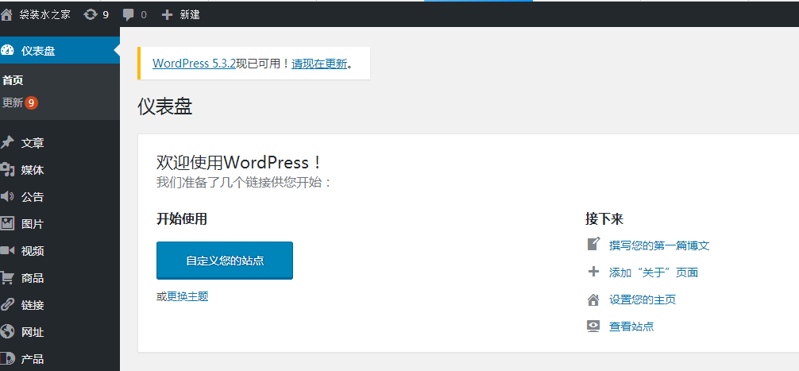The height and width of the screenshot is (371, 799).
Task: Click the orange 9 update badge
Action: pyautogui.click(x=32, y=103)
